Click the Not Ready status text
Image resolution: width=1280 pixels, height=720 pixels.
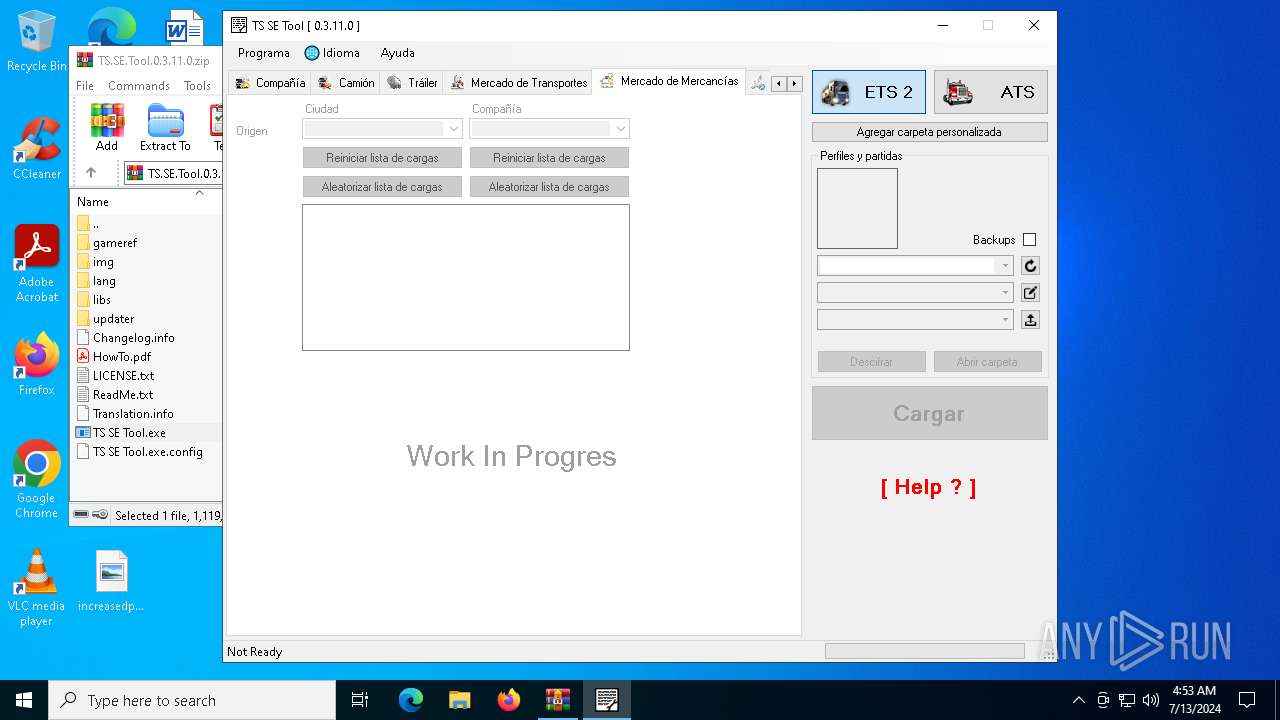pyautogui.click(x=254, y=652)
